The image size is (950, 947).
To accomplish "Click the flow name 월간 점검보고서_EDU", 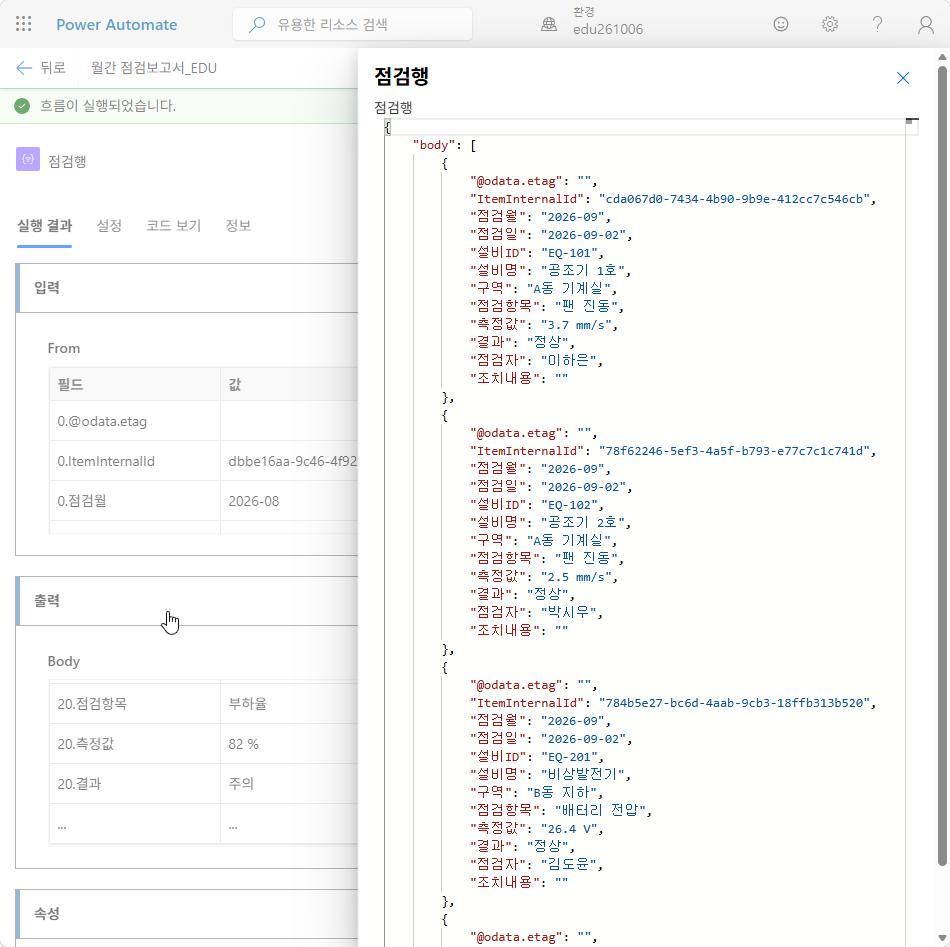I will 154,68.
